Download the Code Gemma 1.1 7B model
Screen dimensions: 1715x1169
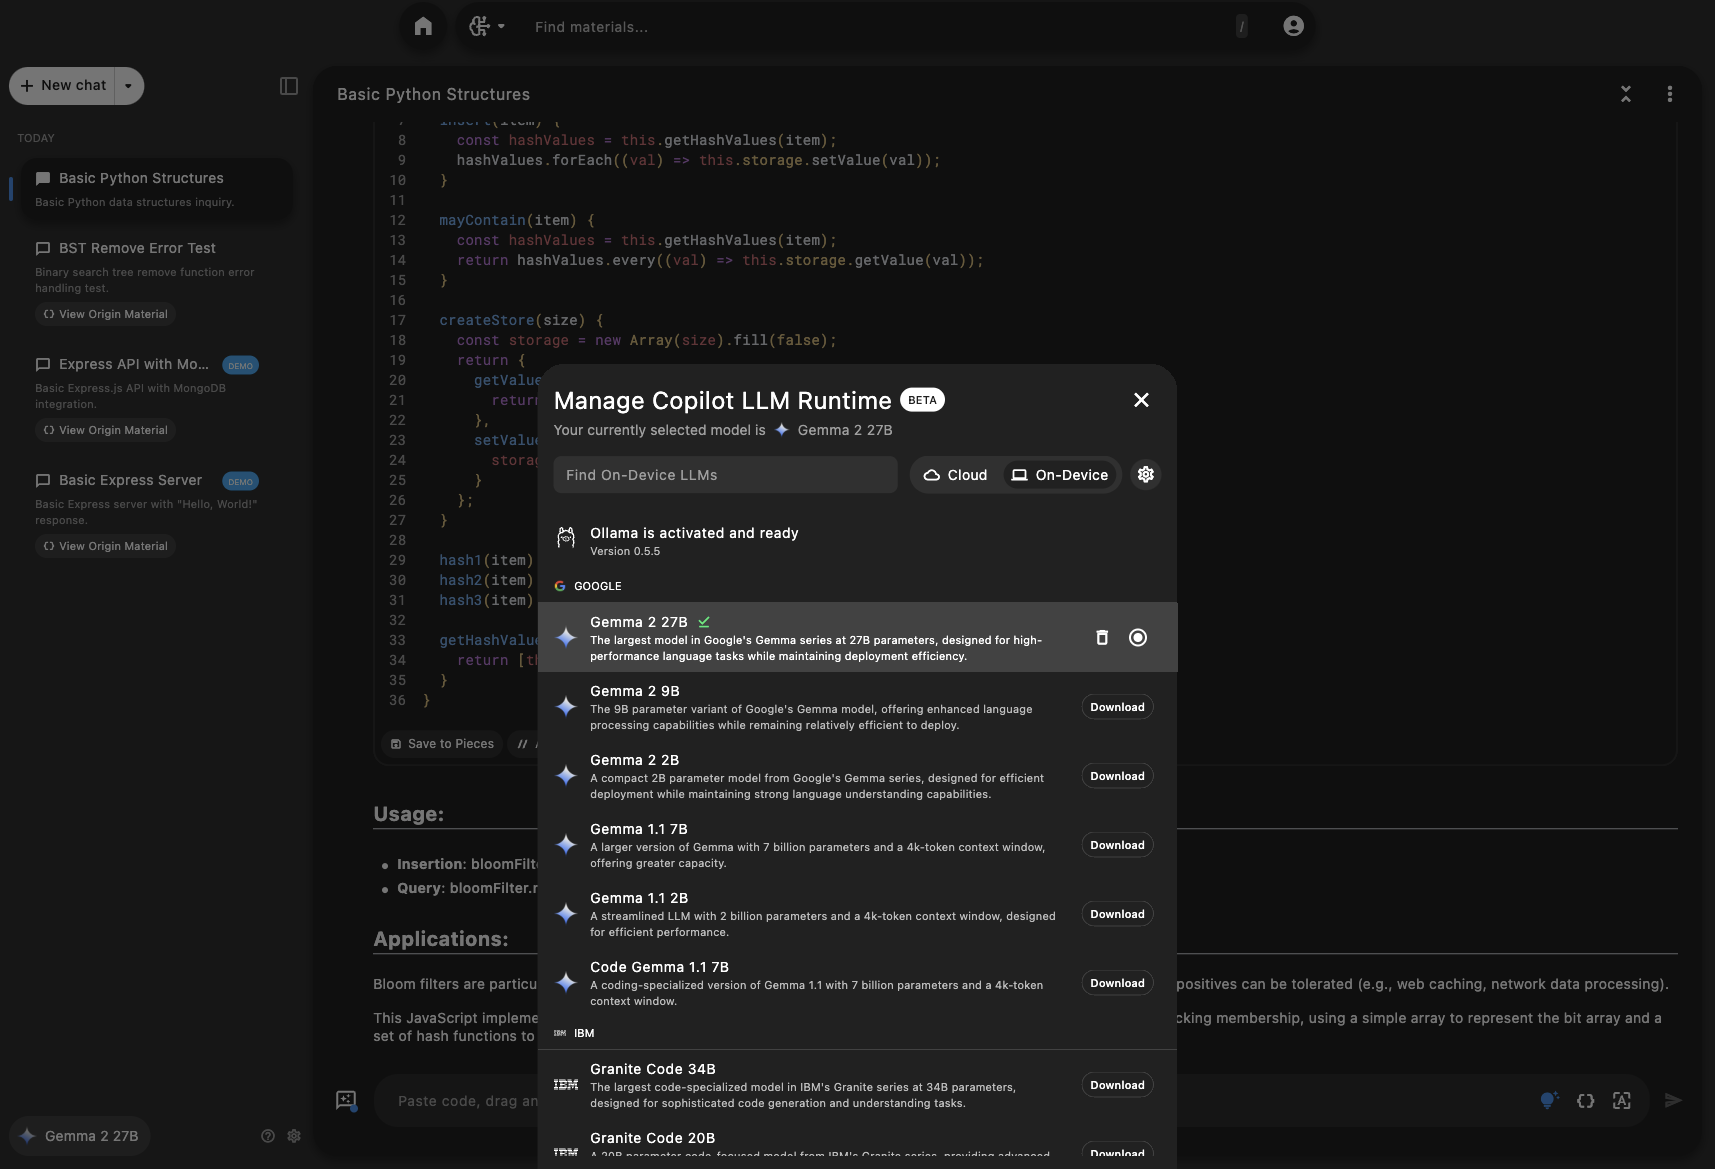[x=1117, y=983]
